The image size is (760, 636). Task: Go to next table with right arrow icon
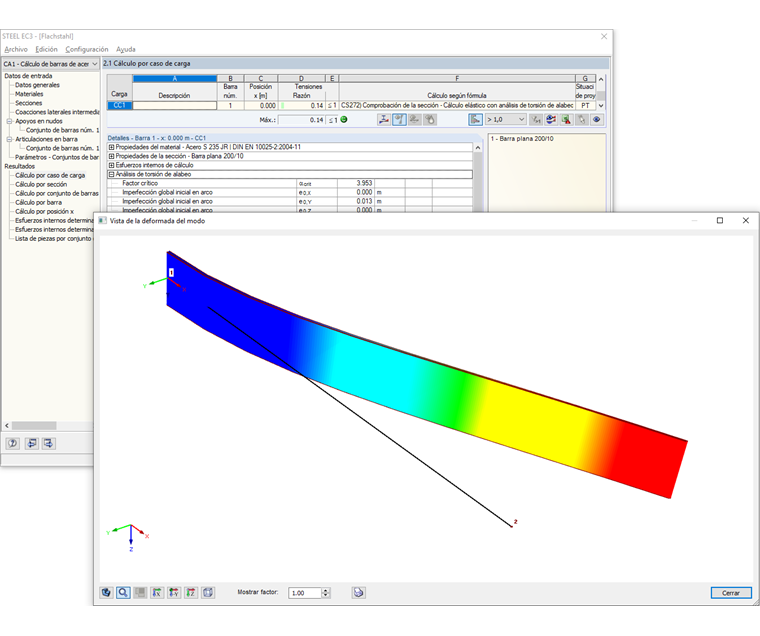coord(48,443)
